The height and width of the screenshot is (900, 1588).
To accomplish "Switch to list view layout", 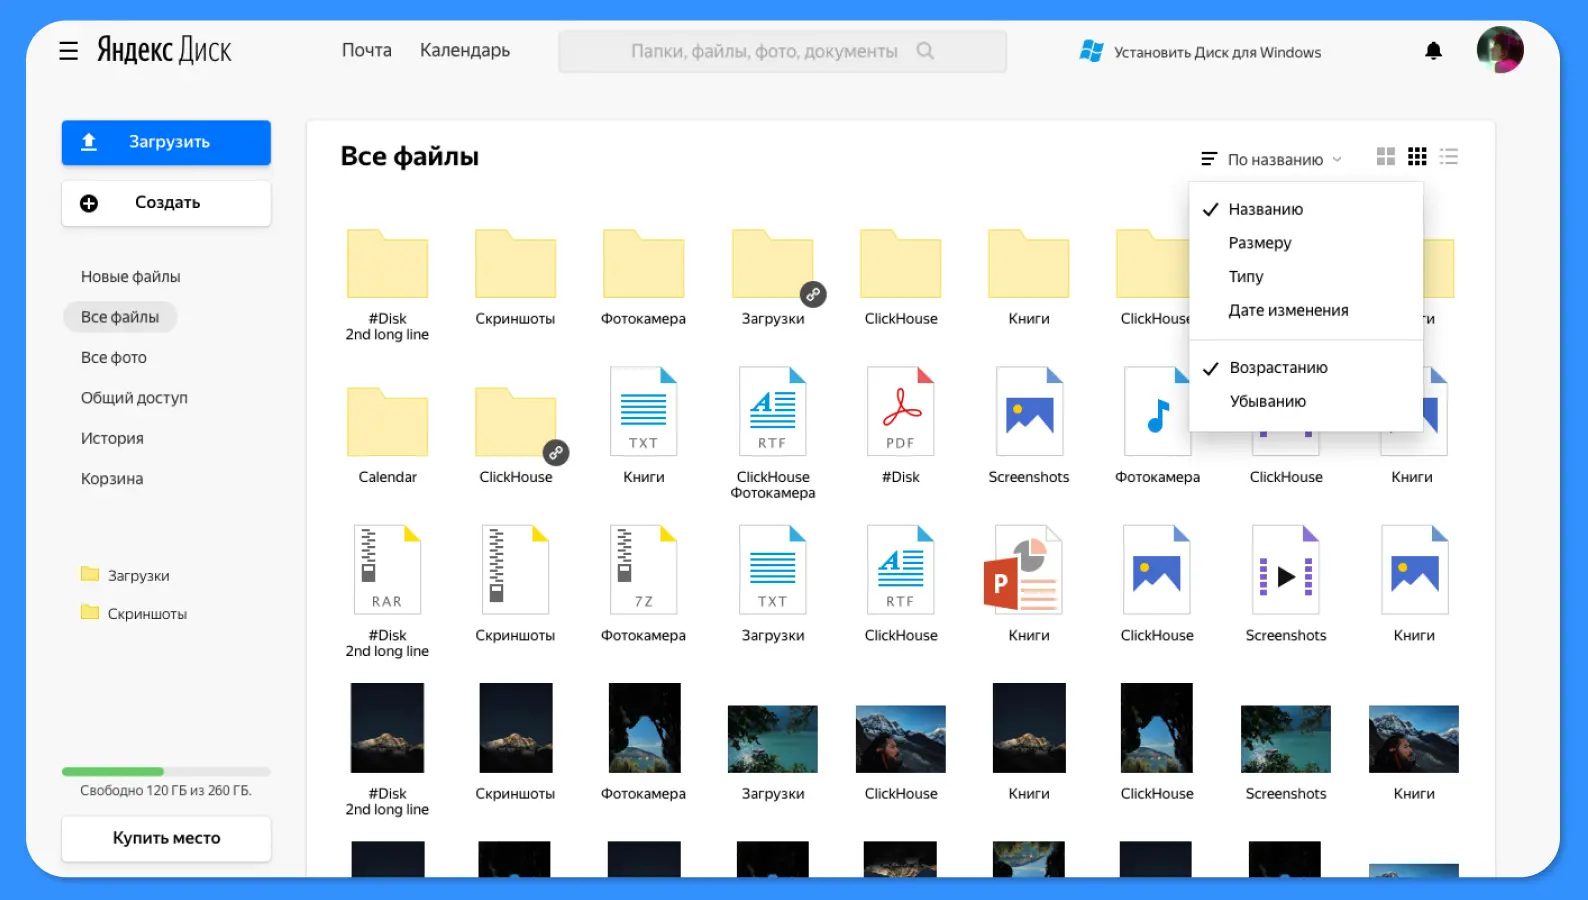I will pyautogui.click(x=1449, y=157).
